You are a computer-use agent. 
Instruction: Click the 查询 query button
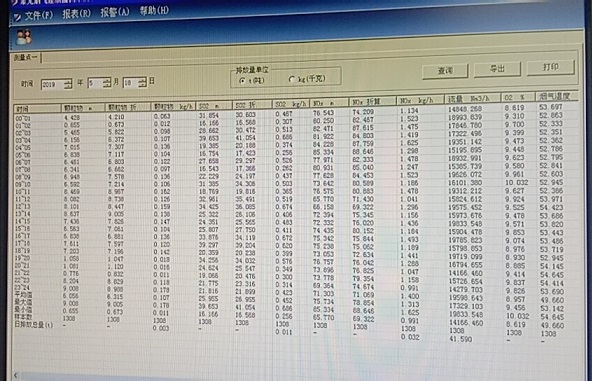445,71
